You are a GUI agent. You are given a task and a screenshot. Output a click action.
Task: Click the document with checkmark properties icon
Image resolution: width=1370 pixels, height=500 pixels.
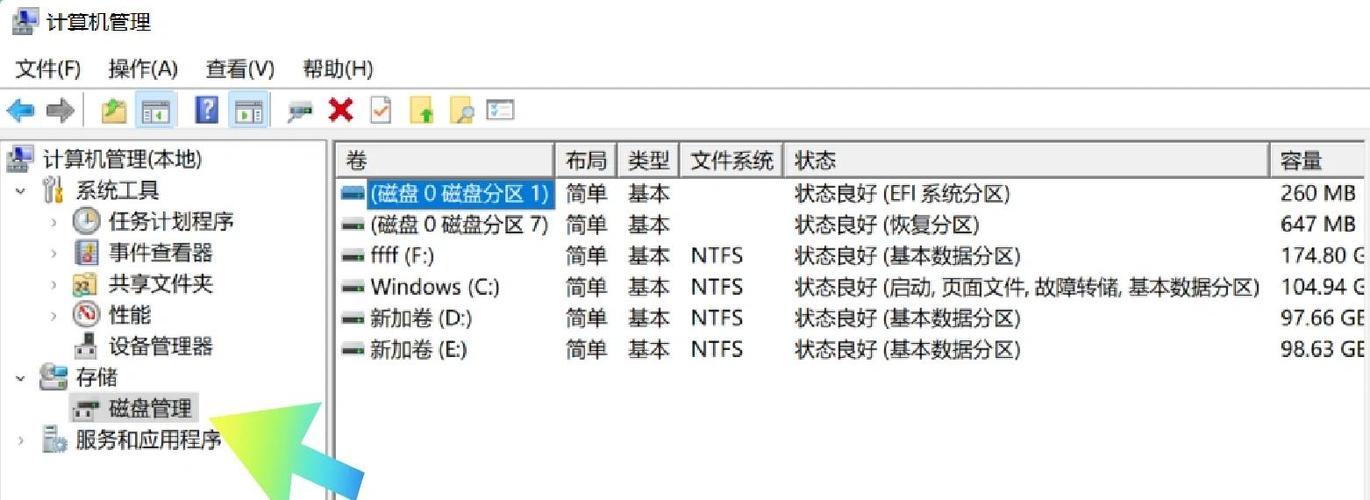[381, 110]
